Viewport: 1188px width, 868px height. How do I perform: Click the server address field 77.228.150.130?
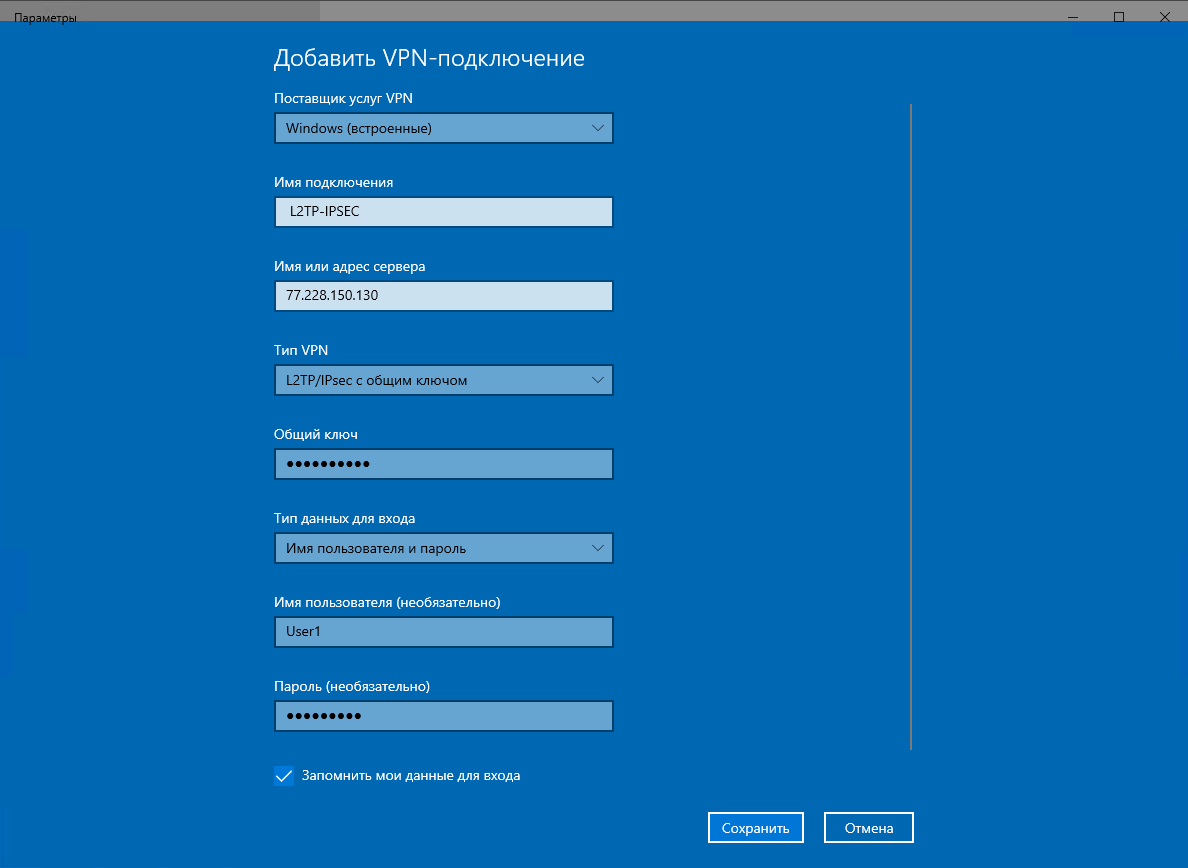coord(443,296)
